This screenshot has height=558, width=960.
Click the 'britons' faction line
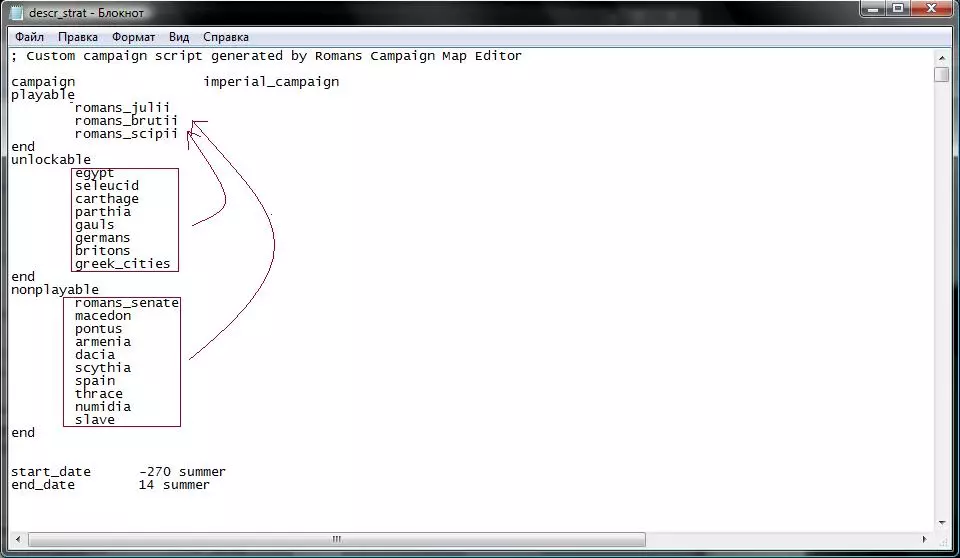103,251
